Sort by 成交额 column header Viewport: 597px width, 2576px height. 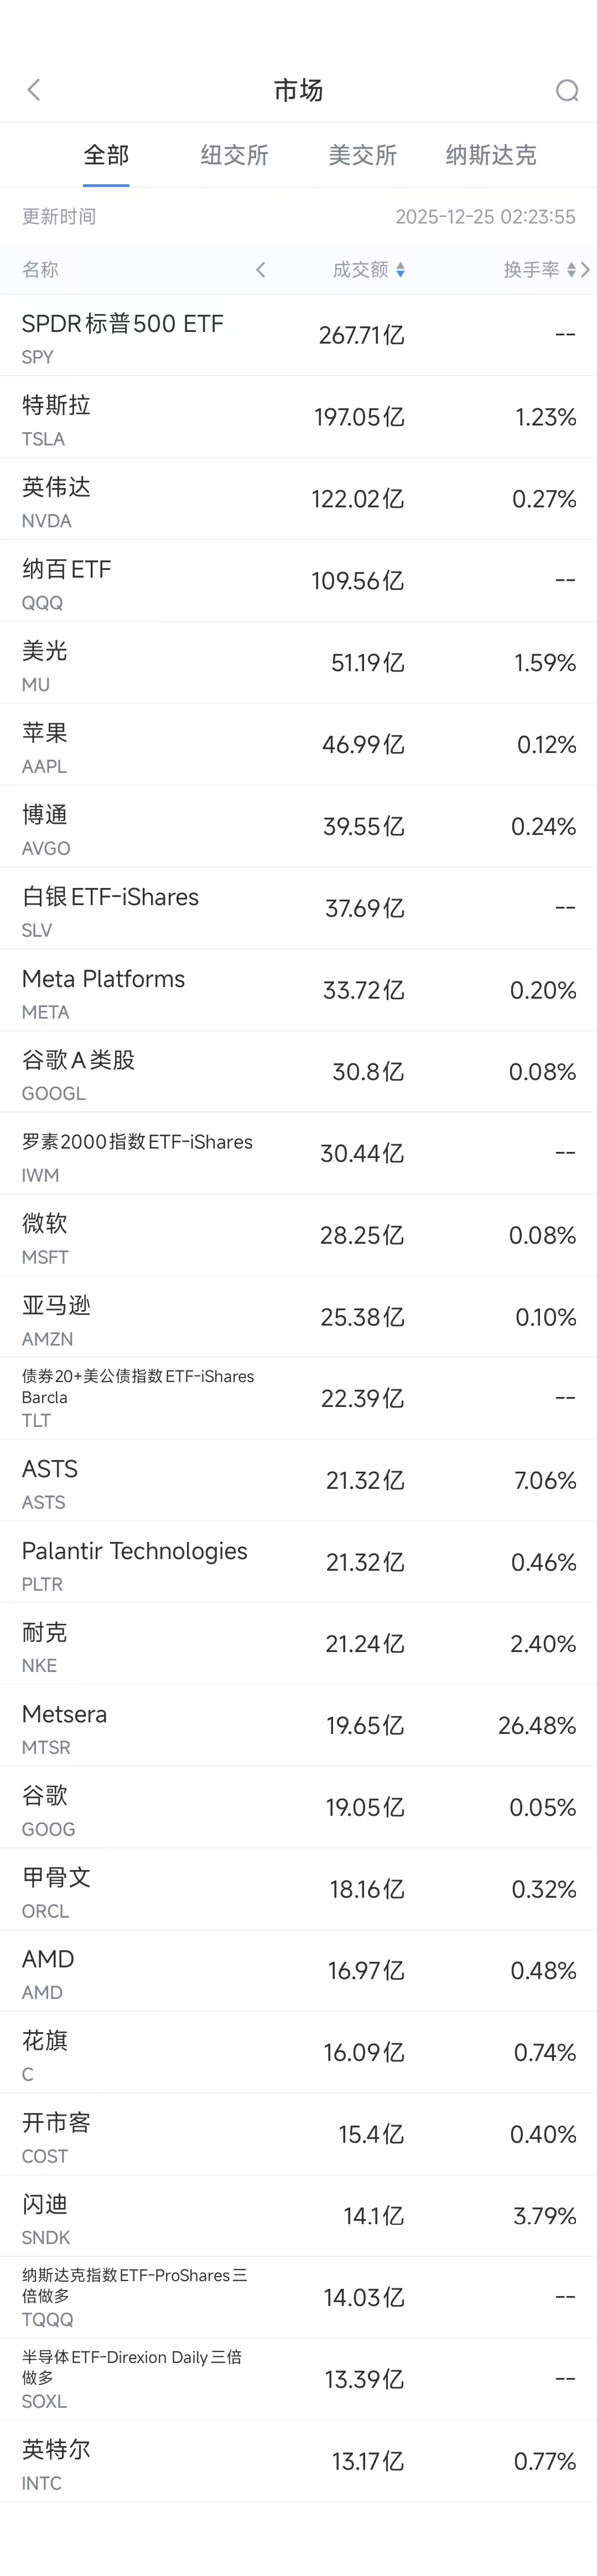click(x=360, y=270)
